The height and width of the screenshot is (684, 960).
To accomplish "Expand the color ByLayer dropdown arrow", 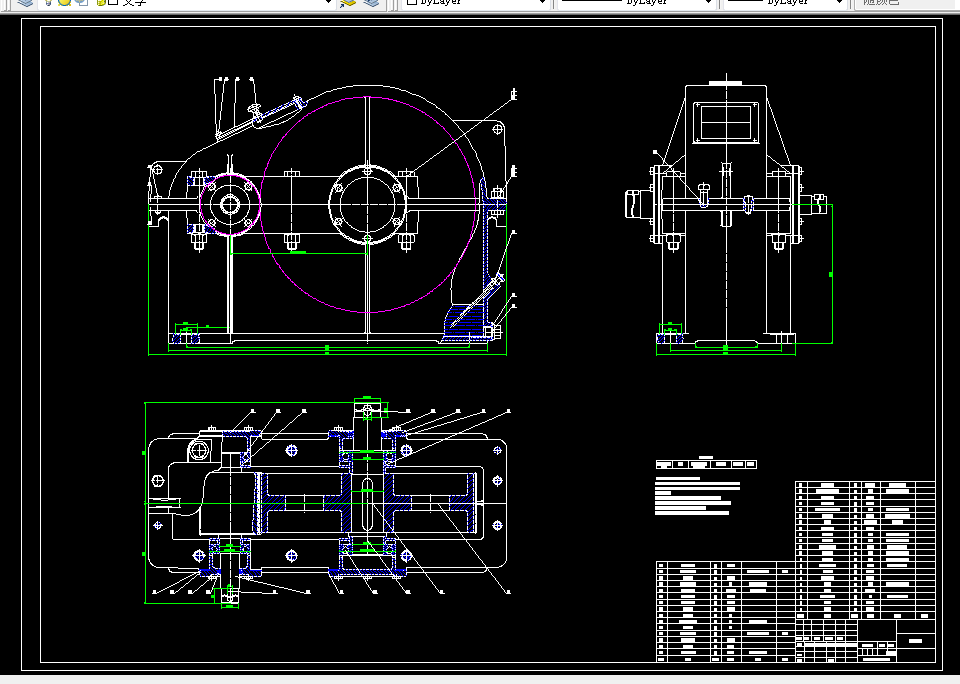I will click(541, 2).
